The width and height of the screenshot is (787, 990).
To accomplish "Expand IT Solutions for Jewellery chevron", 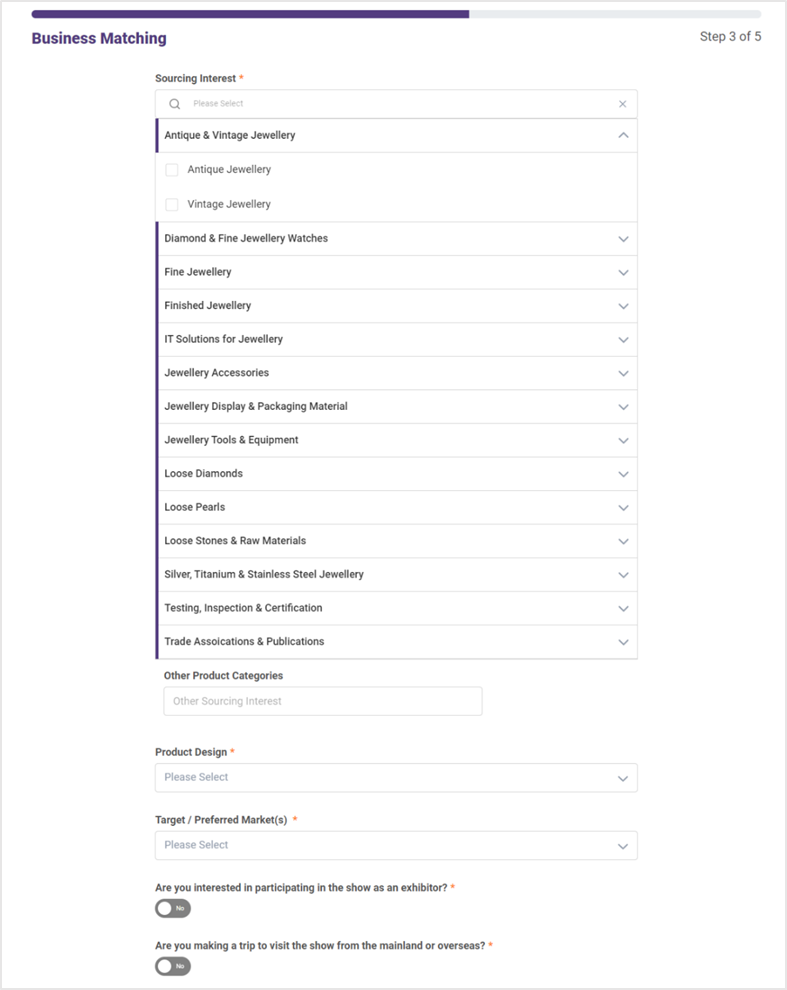I will (x=623, y=340).
